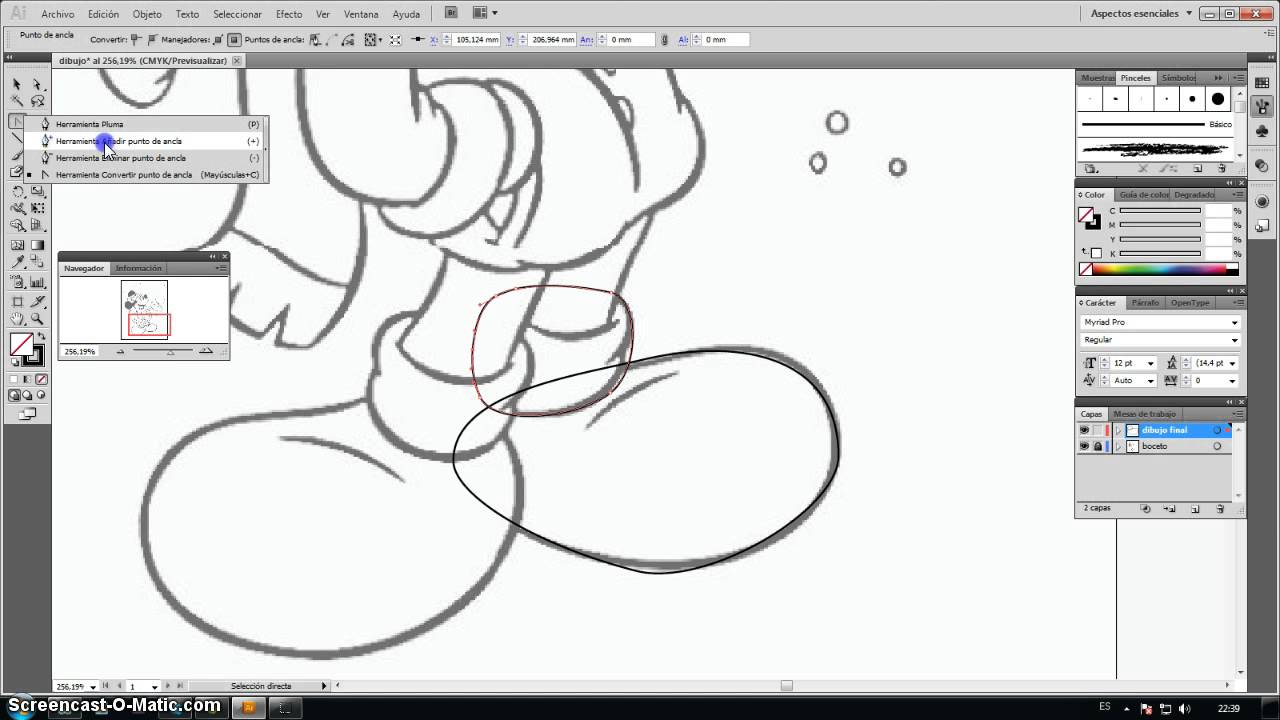Select the Magic Wand tool
This screenshot has height=720, width=1280.
(17, 101)
